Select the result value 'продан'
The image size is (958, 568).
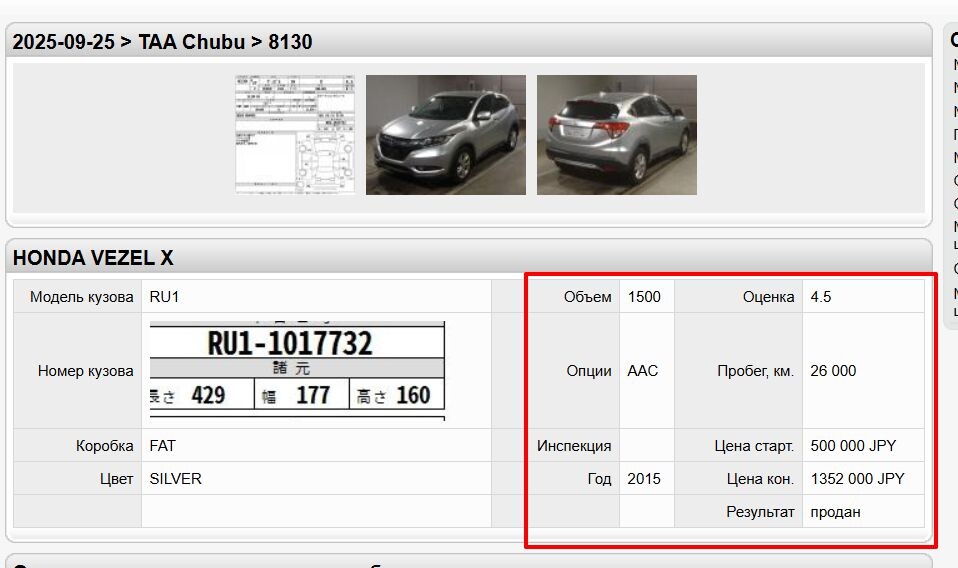coord(836,512)
